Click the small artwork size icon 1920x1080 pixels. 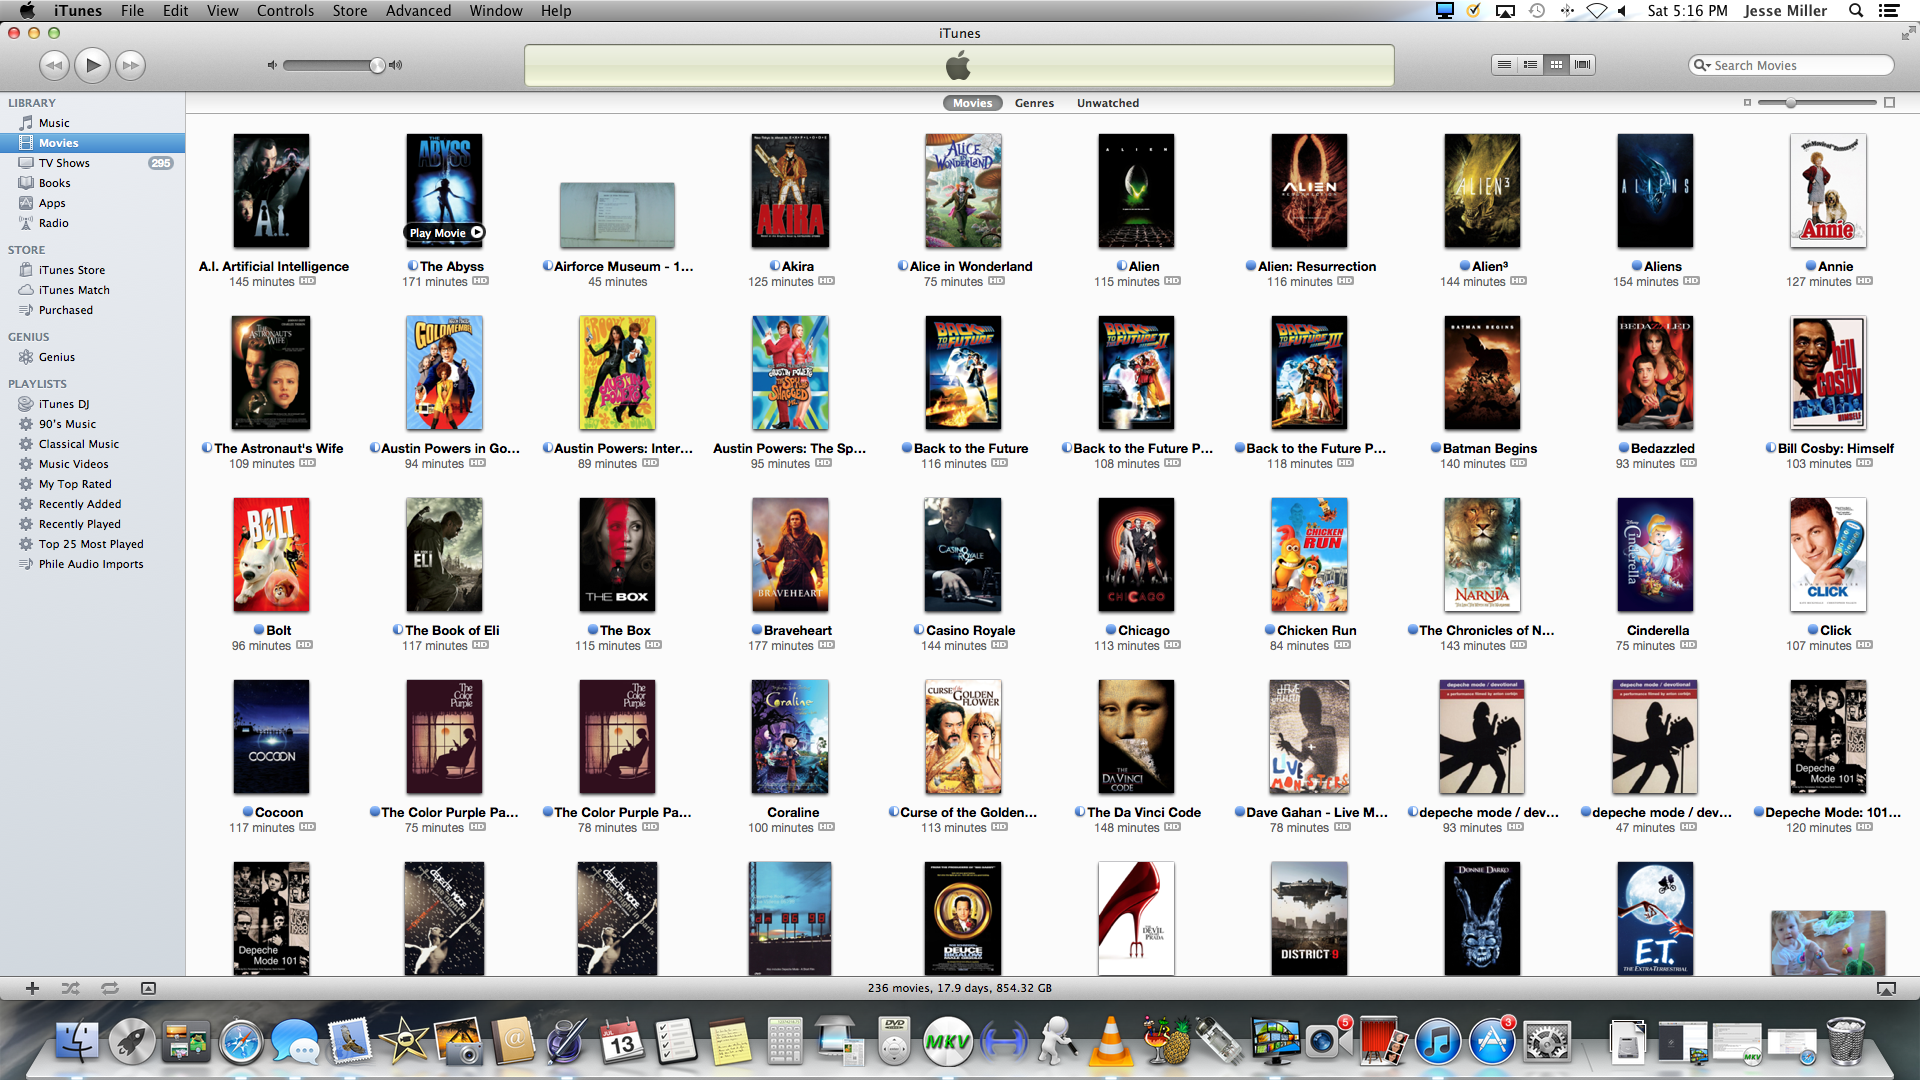pyautogui.click(x=1747, y=103)
